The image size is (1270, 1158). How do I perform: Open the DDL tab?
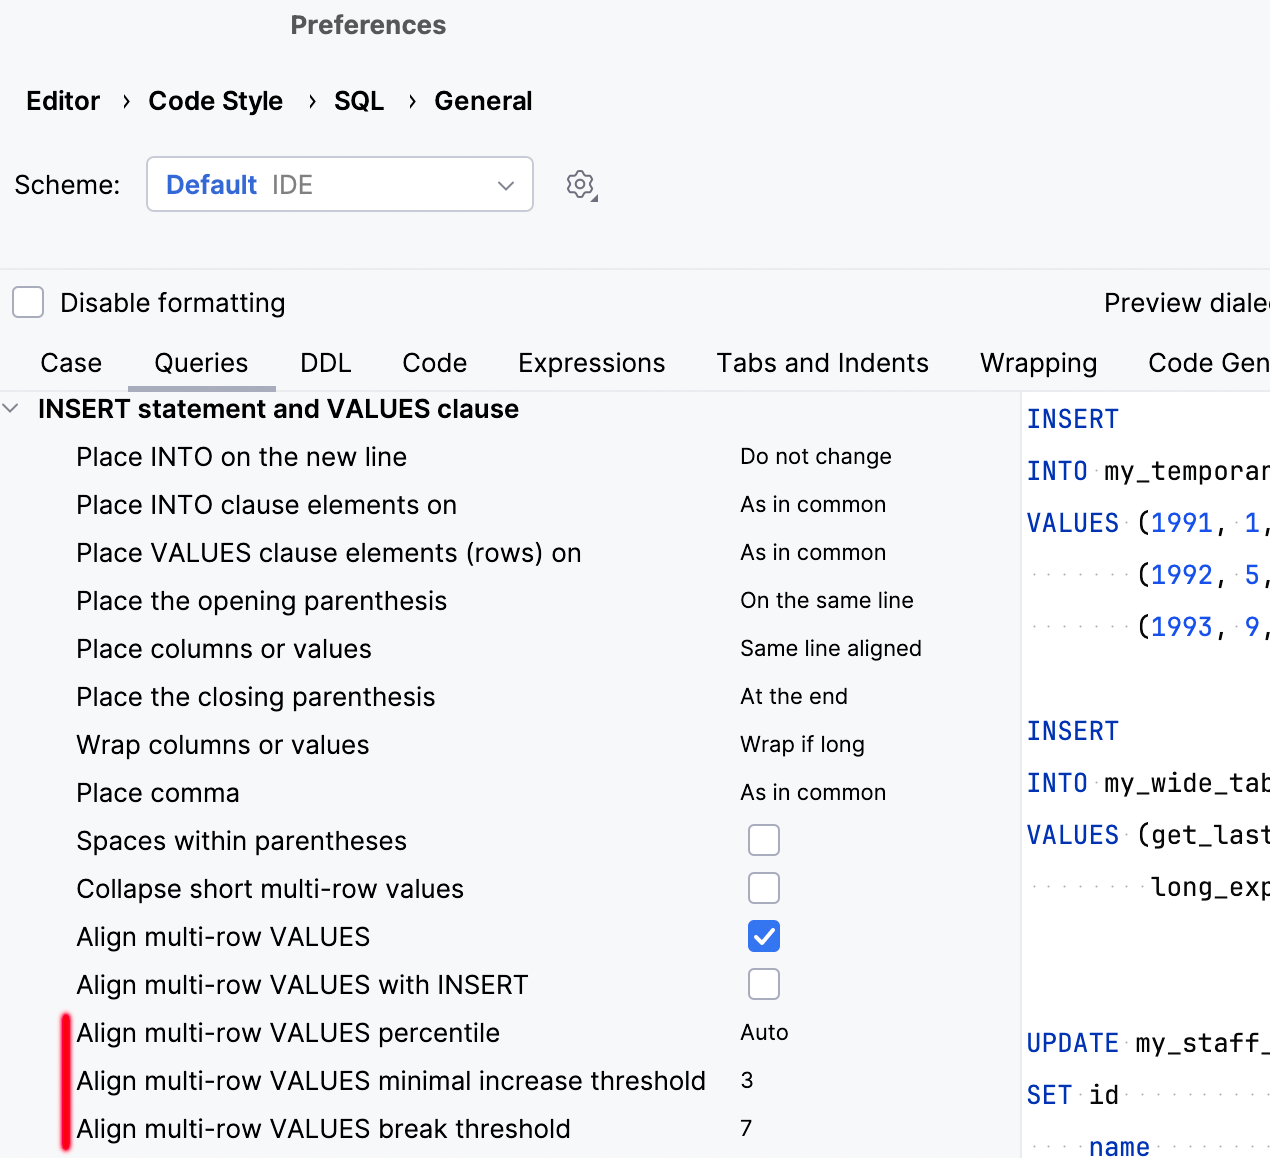pyautogui.click(x=325, y=363)
